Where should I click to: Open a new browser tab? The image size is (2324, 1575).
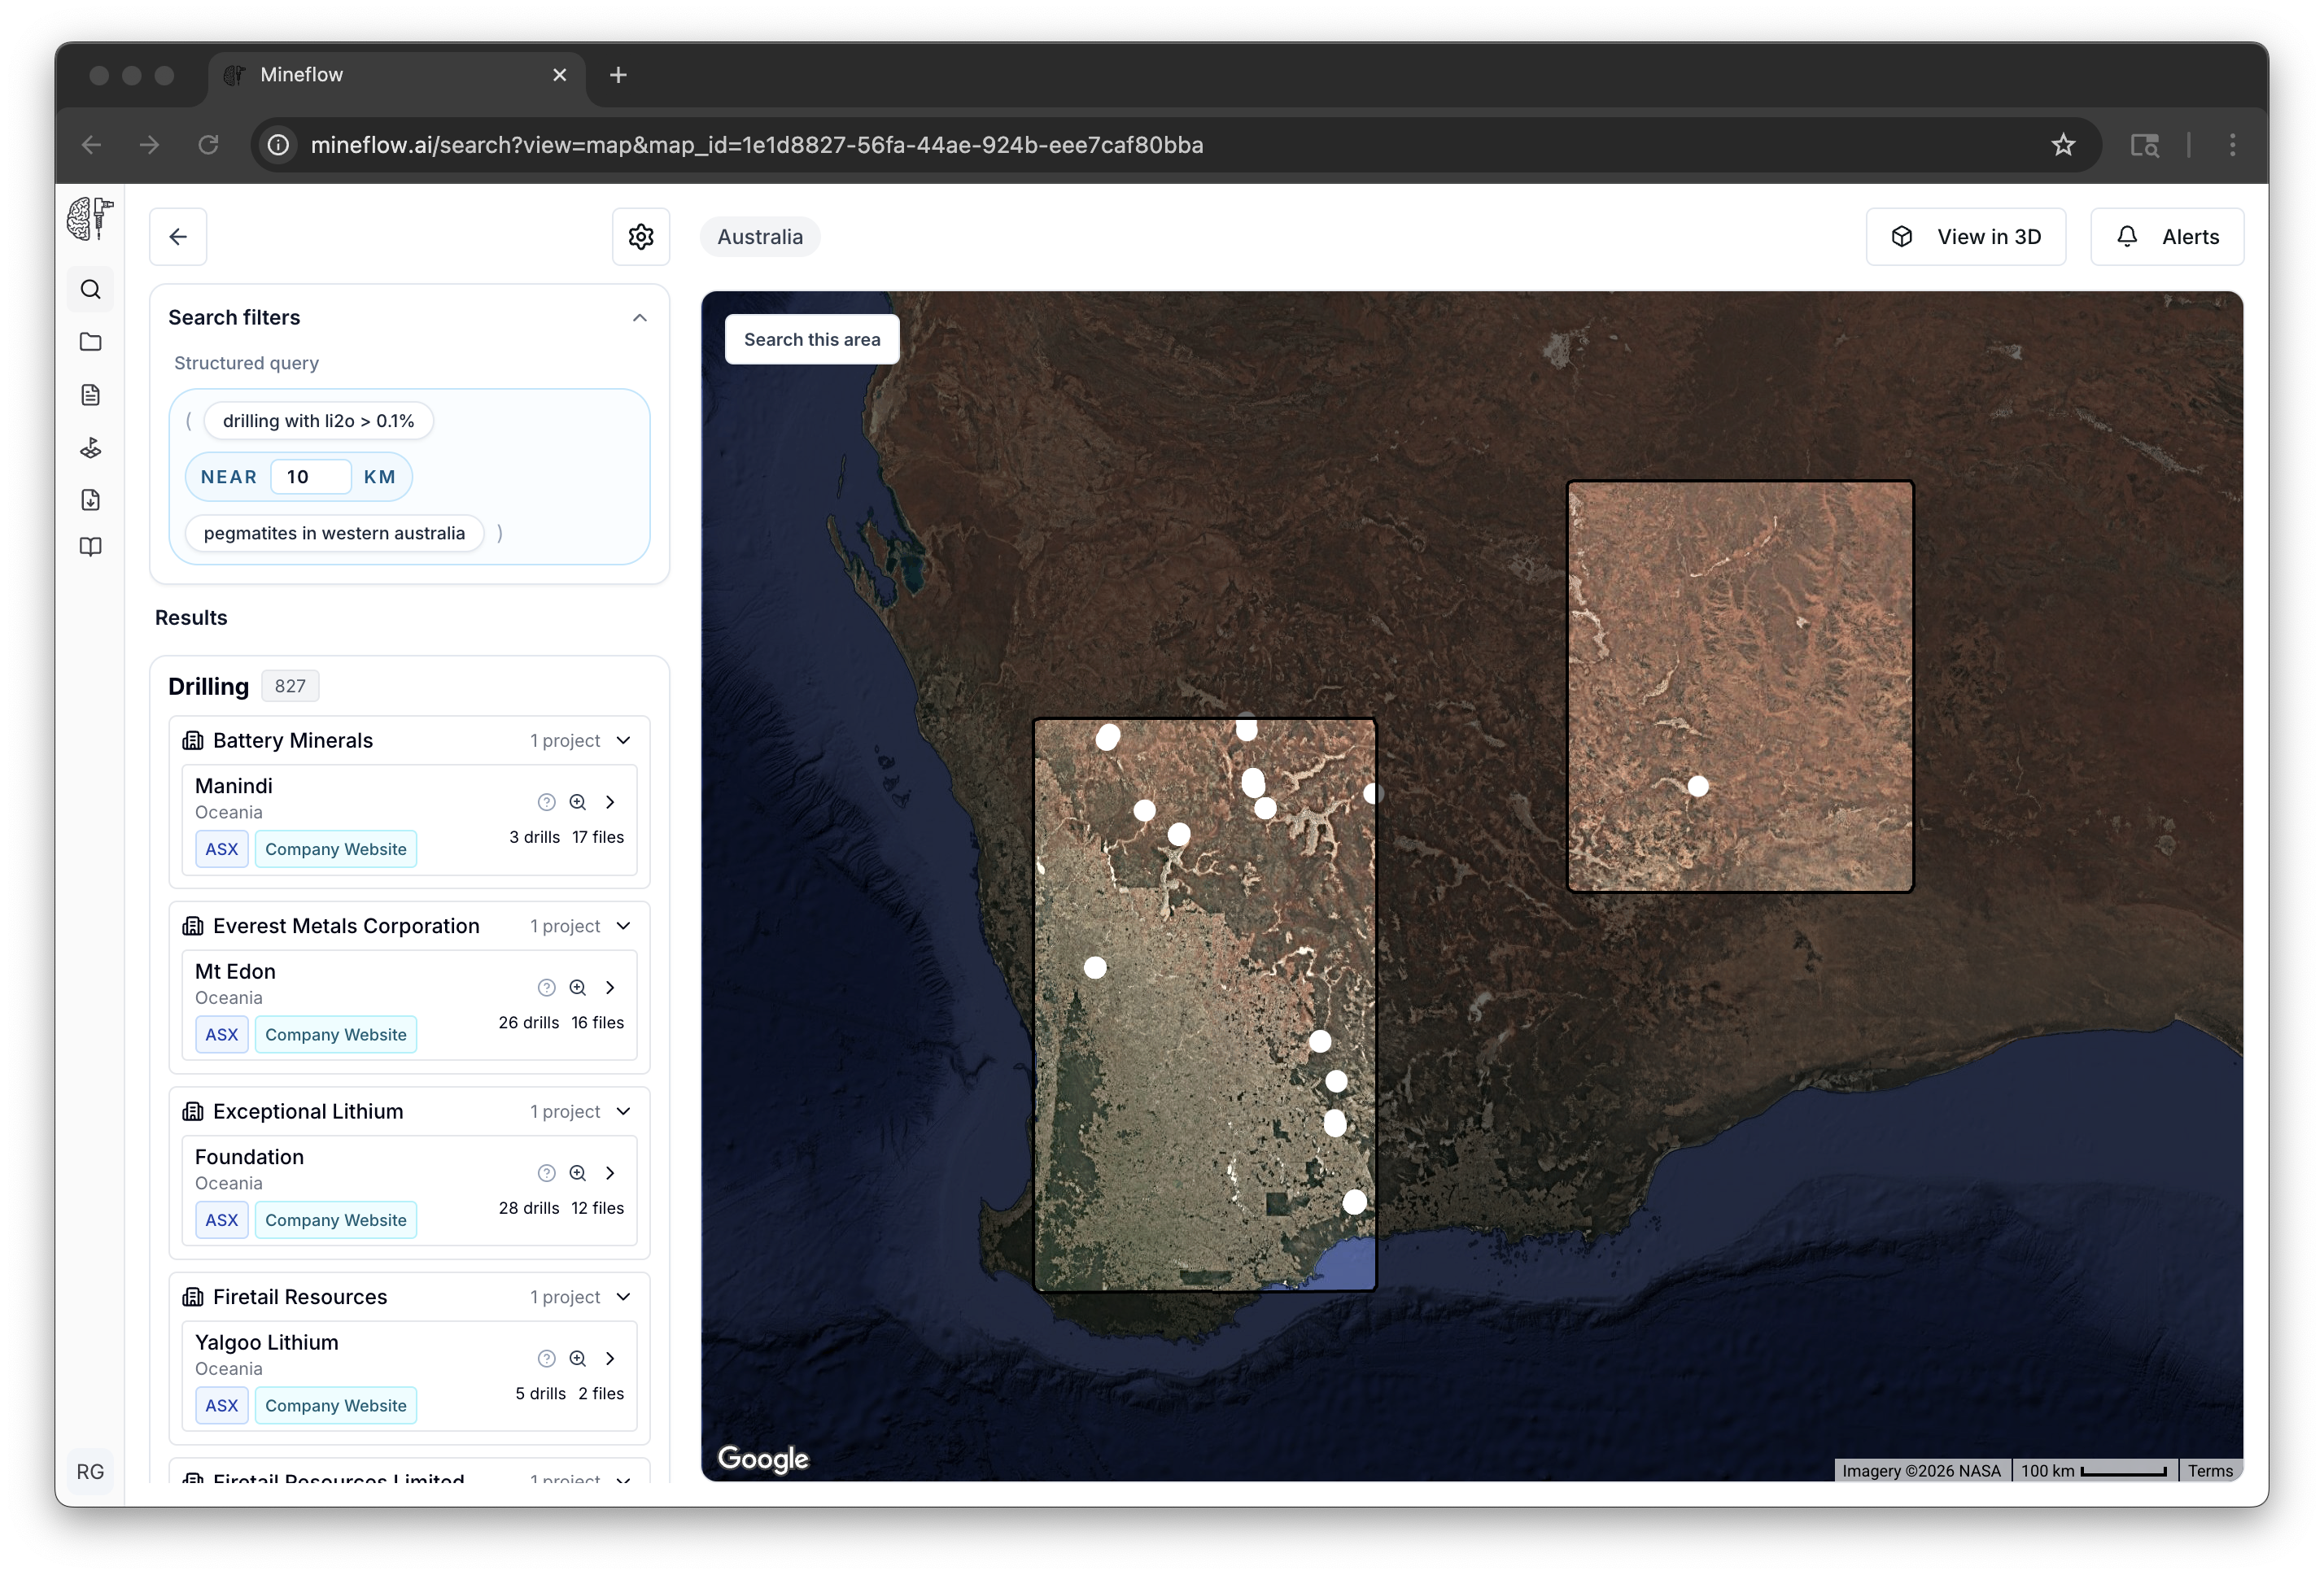coord(618,75)
